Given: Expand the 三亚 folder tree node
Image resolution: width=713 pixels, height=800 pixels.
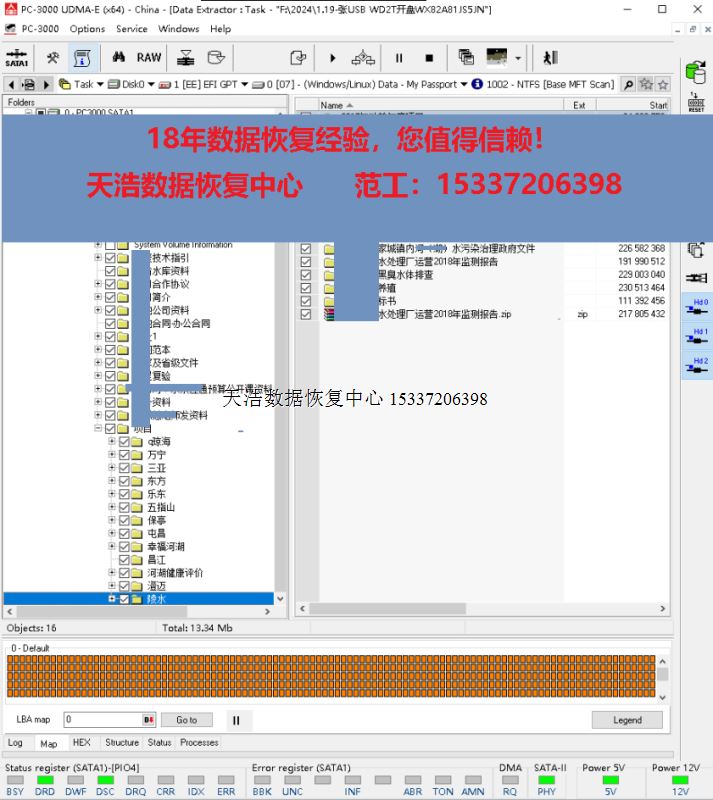Looking at the screenshot, I should pos(112,468).
